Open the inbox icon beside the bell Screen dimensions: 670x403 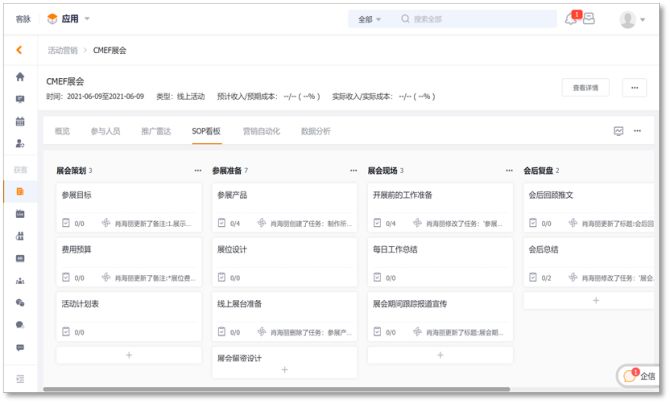tap(589, 19)
